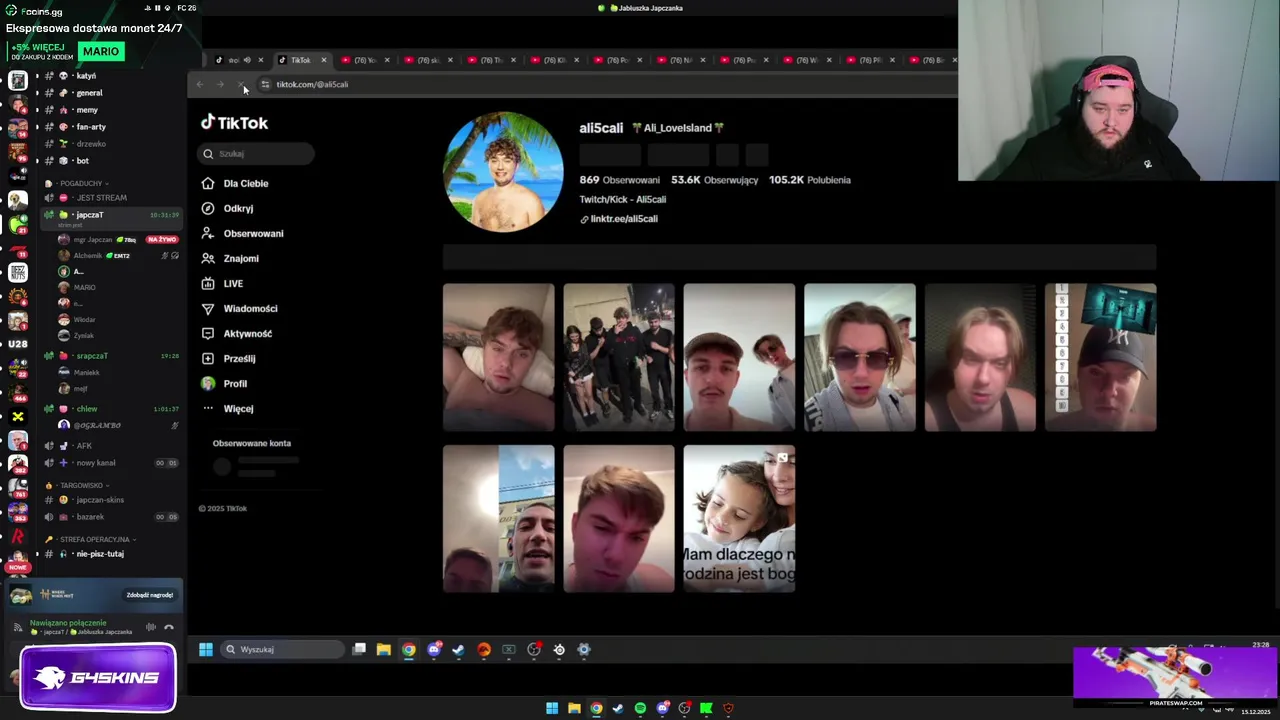Click the site info icon in the address bar

(x=265, y=84)
